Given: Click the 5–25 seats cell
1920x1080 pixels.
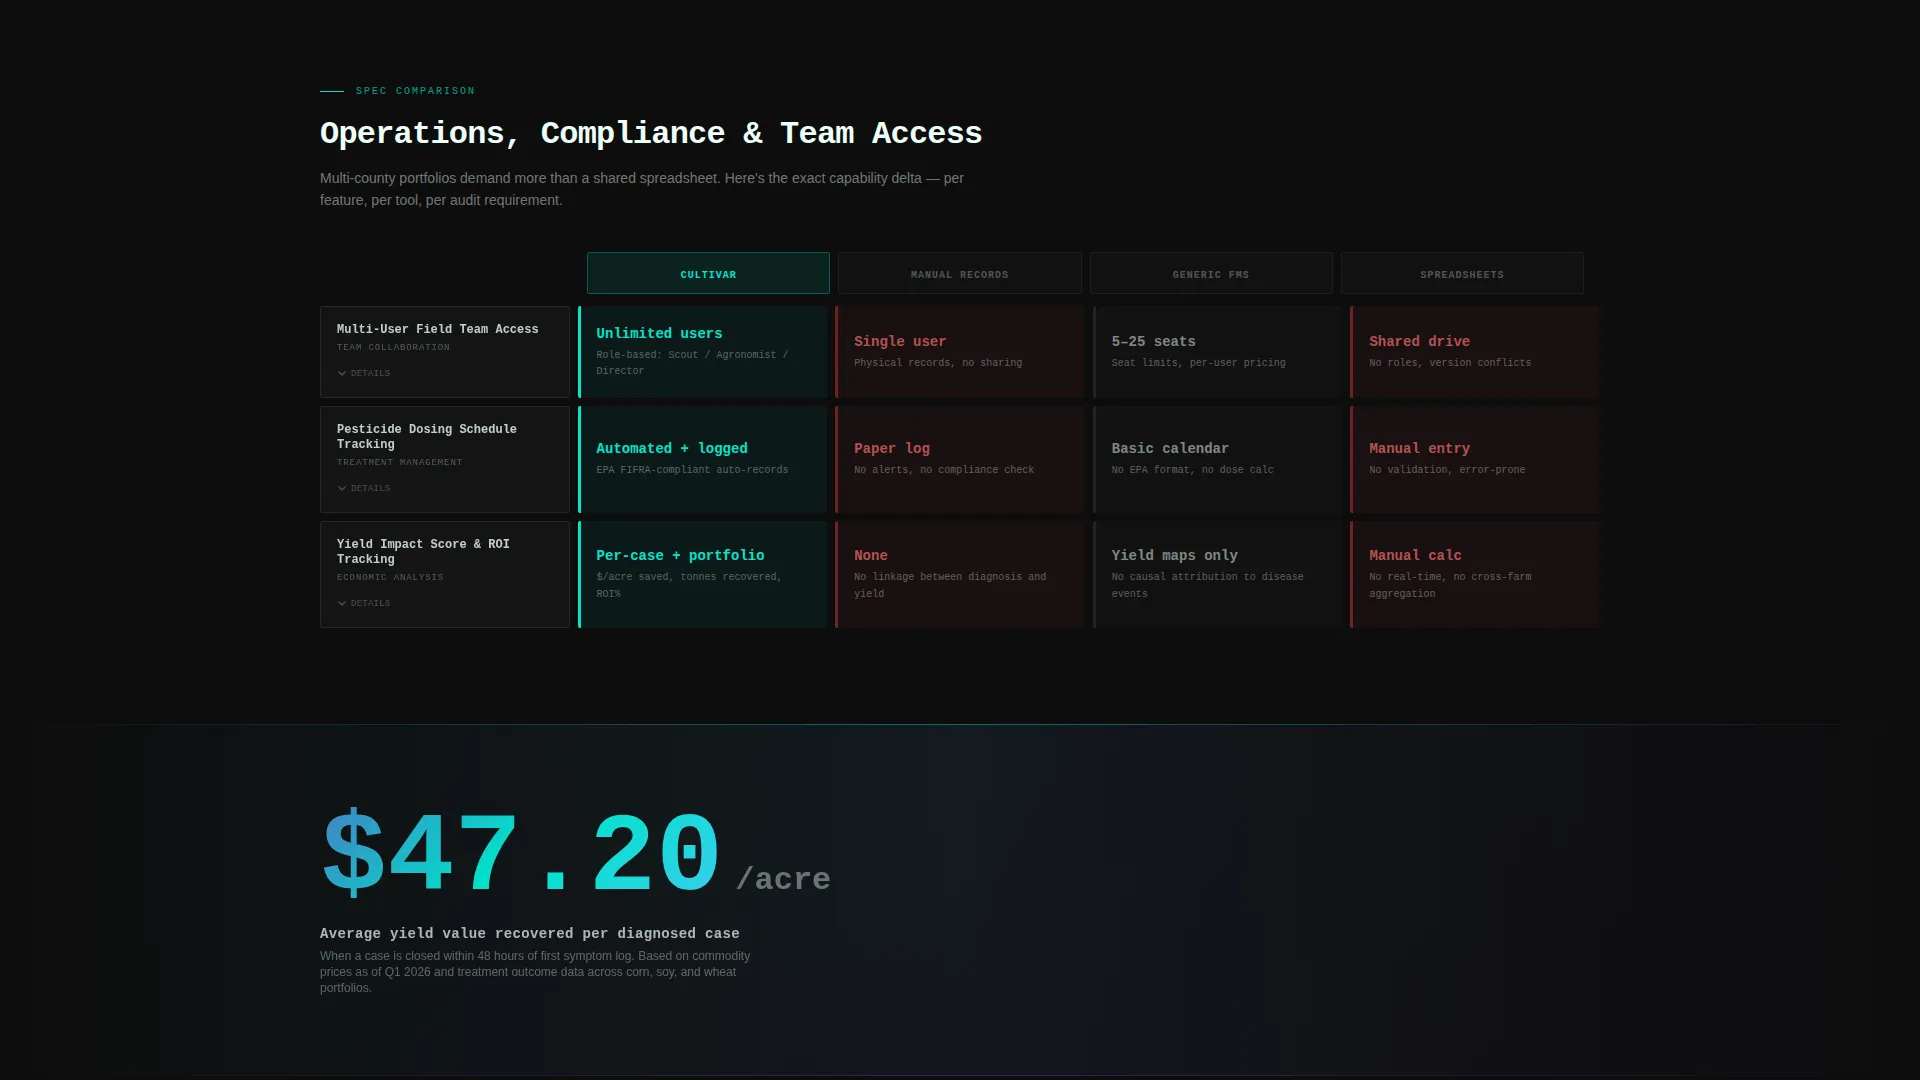Looking at the screenshot, I should 1217,352.
